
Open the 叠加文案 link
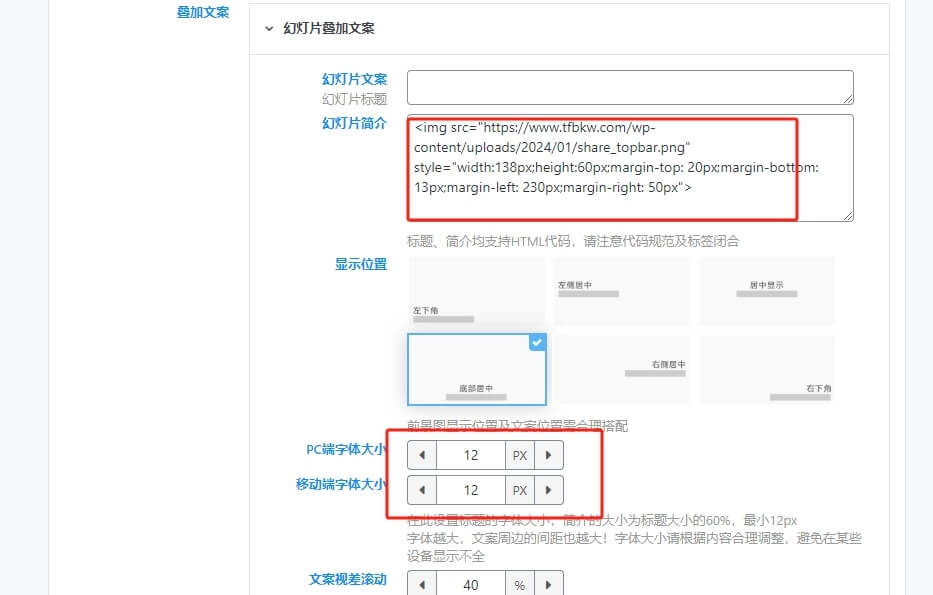(x=202, y=13)
